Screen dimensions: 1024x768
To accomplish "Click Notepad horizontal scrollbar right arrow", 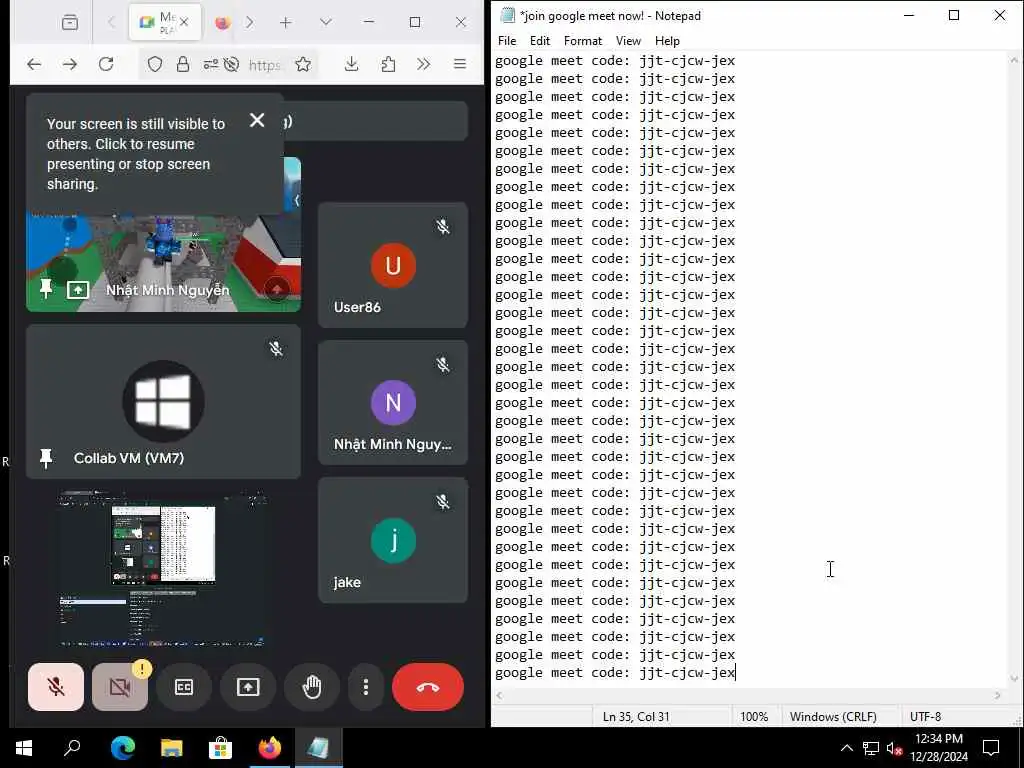I will coord(997,696).
